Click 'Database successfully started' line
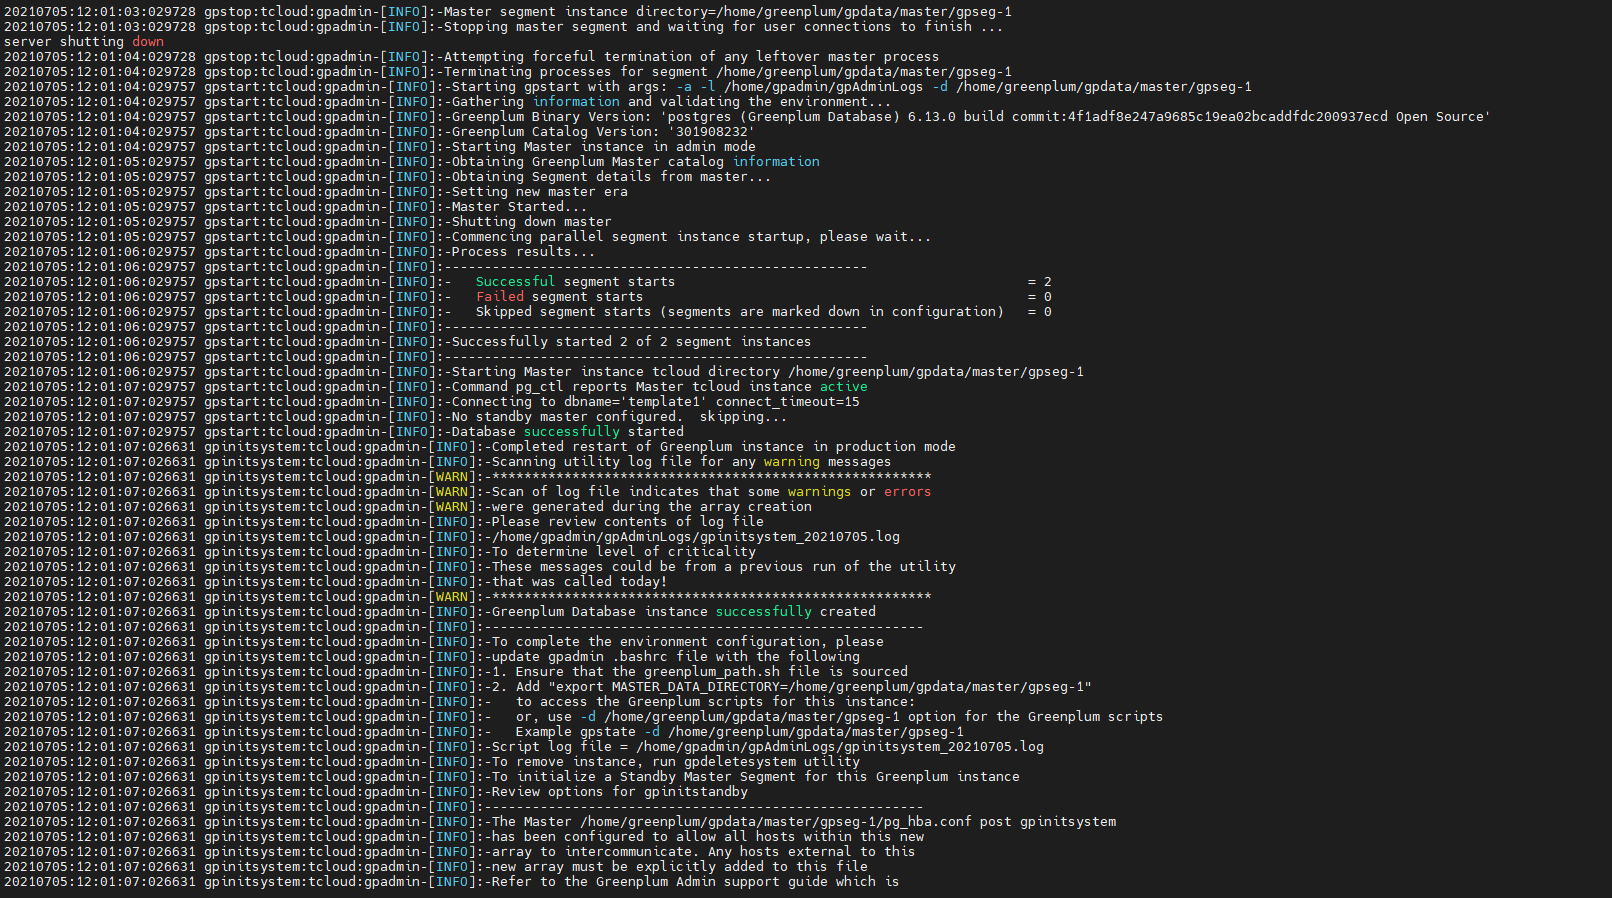The height and width of the screenshot is (898, 1612). [567, 431]
